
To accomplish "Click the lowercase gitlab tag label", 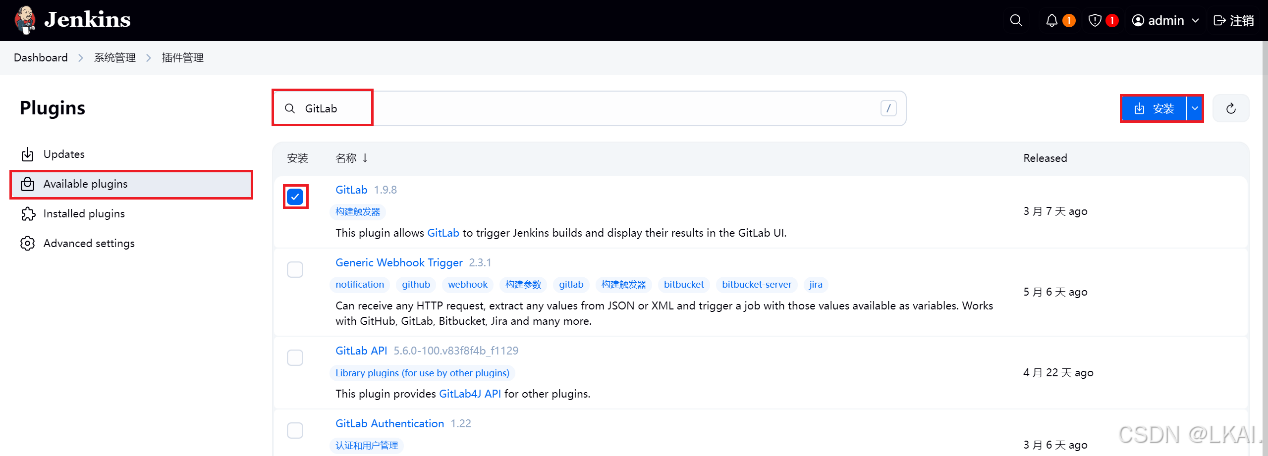I will (571, 285).
